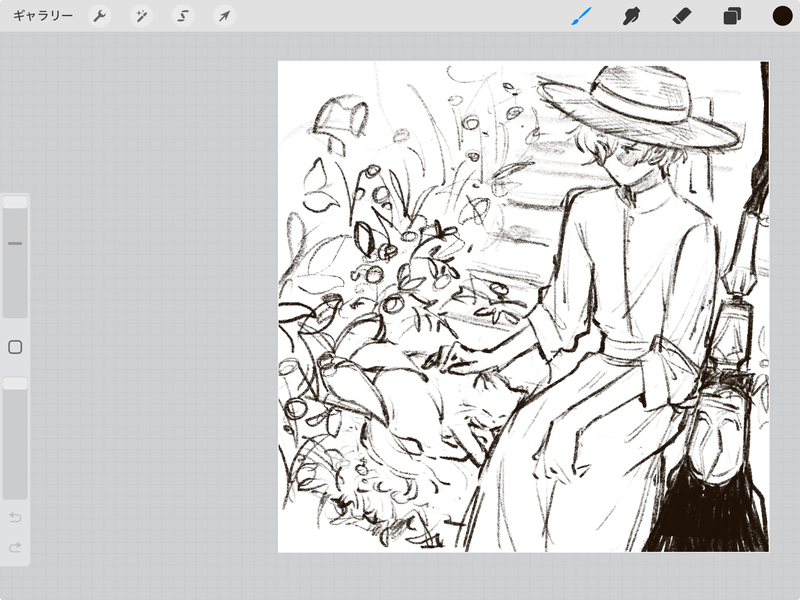Open the Actions wrench menu
Viewport: 800px width, 600px height.
coord(99,16)
